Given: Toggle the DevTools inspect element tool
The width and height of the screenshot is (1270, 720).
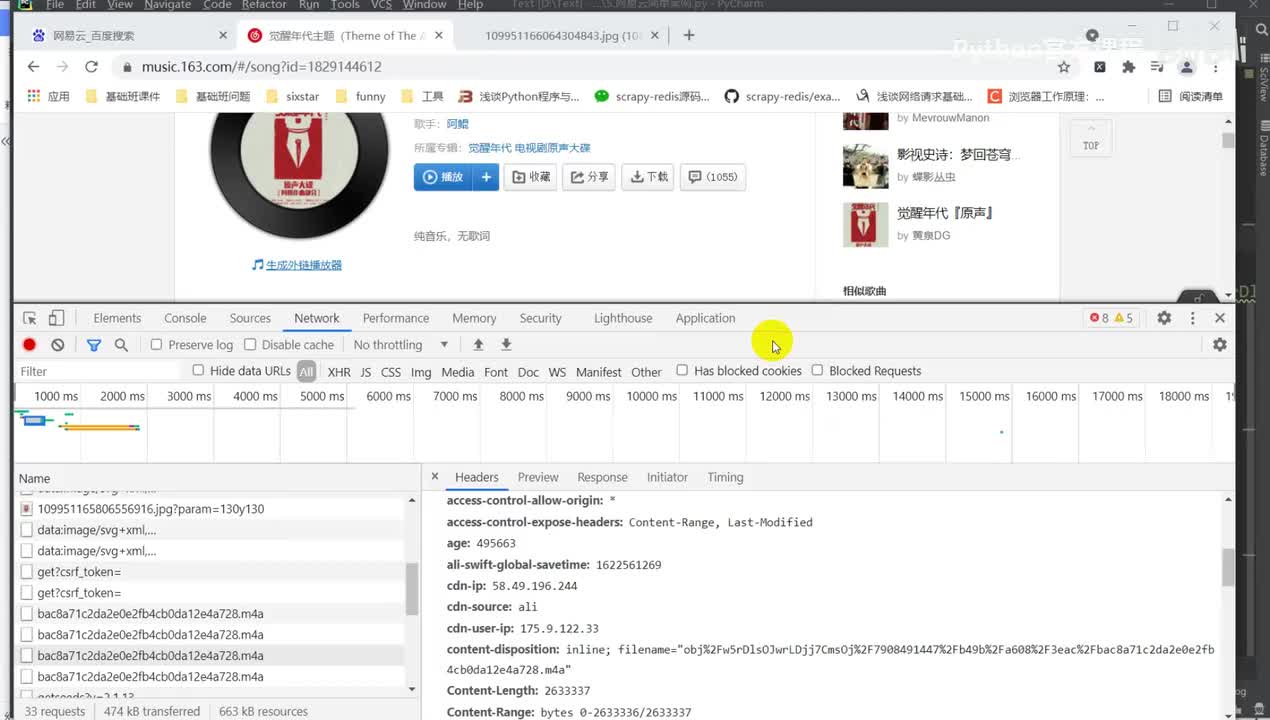Looking at the screenshot, I should pyautogui.click(x=30, y=318).
